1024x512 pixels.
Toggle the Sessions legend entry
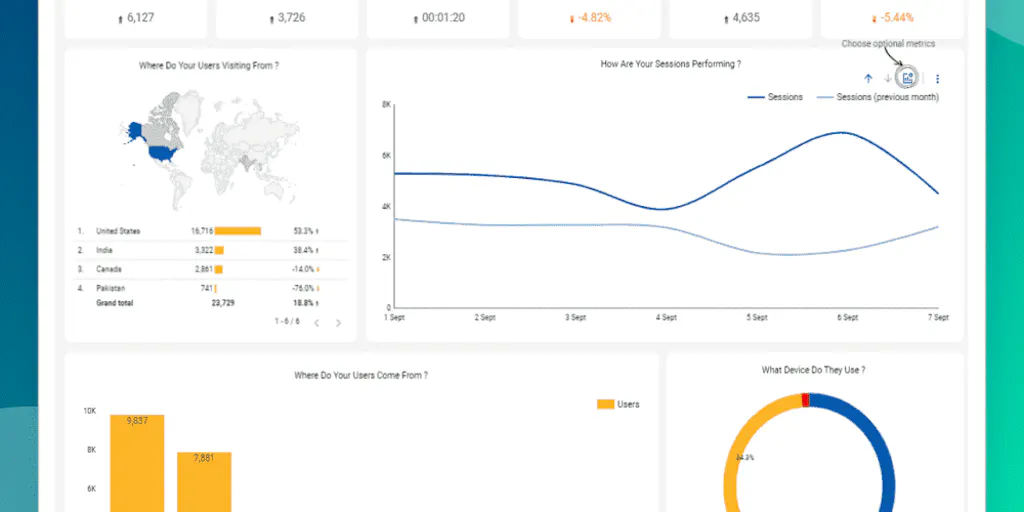tap(775, 97)
